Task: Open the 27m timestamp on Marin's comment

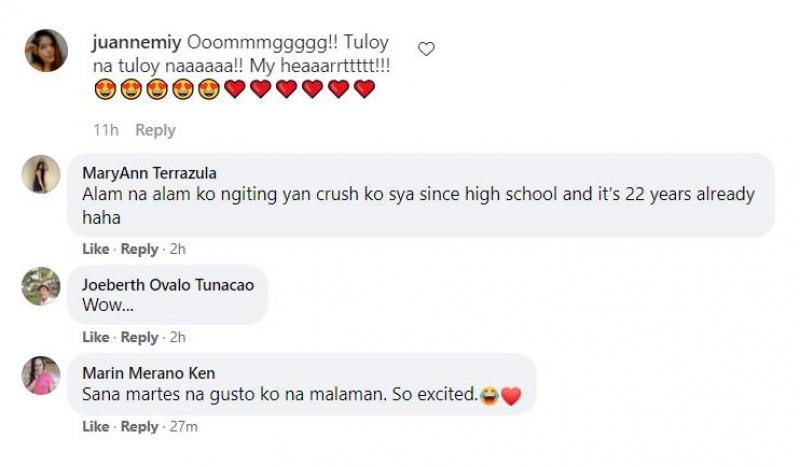Action: pyautogui.click(x=184, y=427)
